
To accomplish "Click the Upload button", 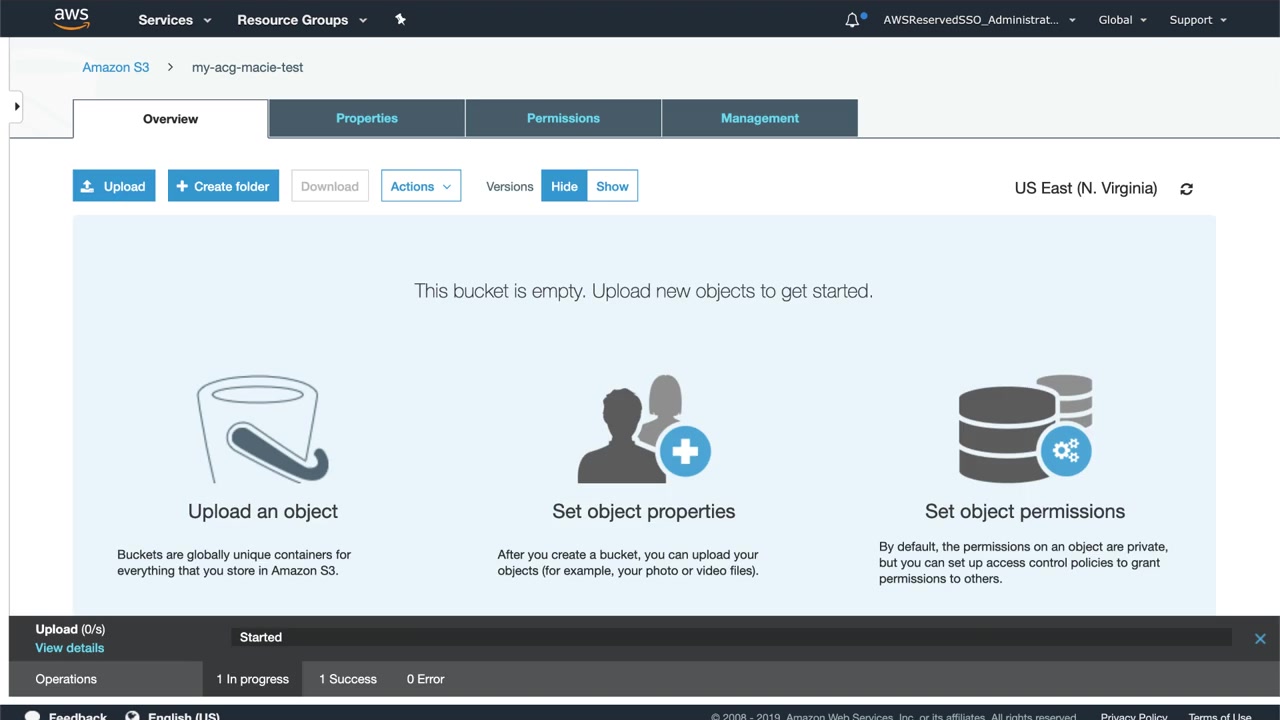I will (114, 186).
